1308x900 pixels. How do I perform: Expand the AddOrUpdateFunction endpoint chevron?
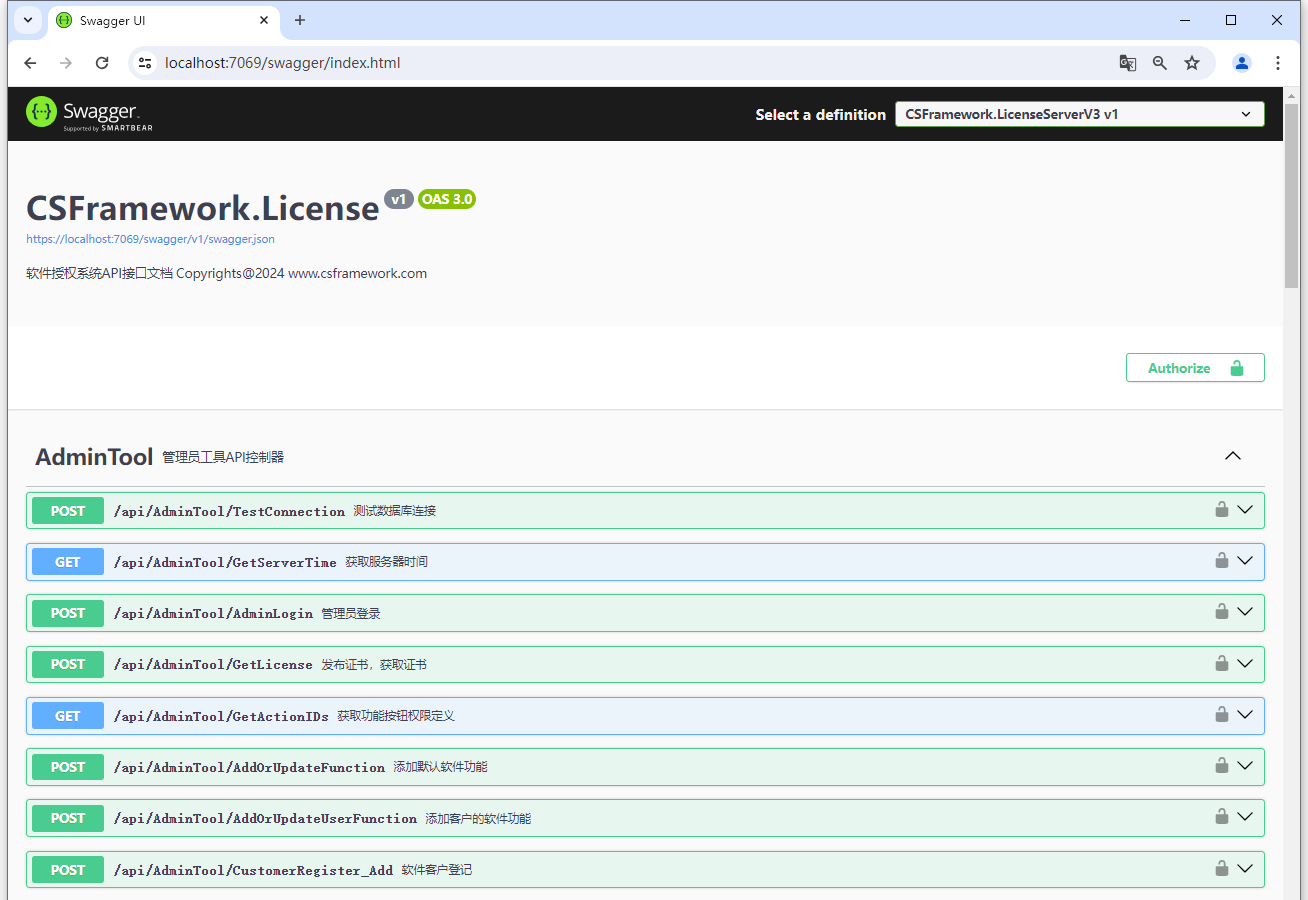1245,765
